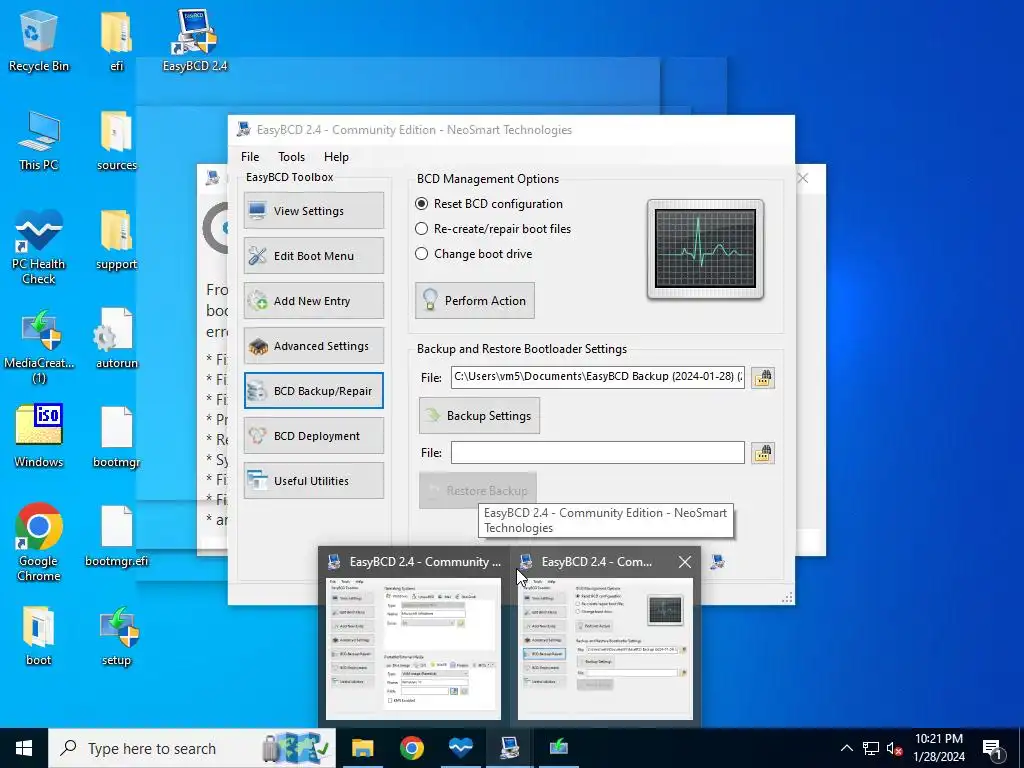
Task: Open the Help menu in EasyBCD
Action: click(x=336, y=157)
